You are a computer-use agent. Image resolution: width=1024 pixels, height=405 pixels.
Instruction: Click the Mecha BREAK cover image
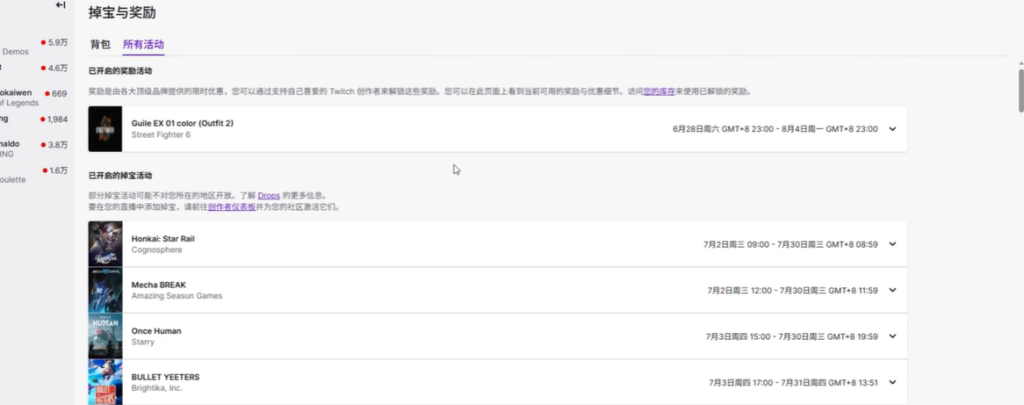click(105, 290)
